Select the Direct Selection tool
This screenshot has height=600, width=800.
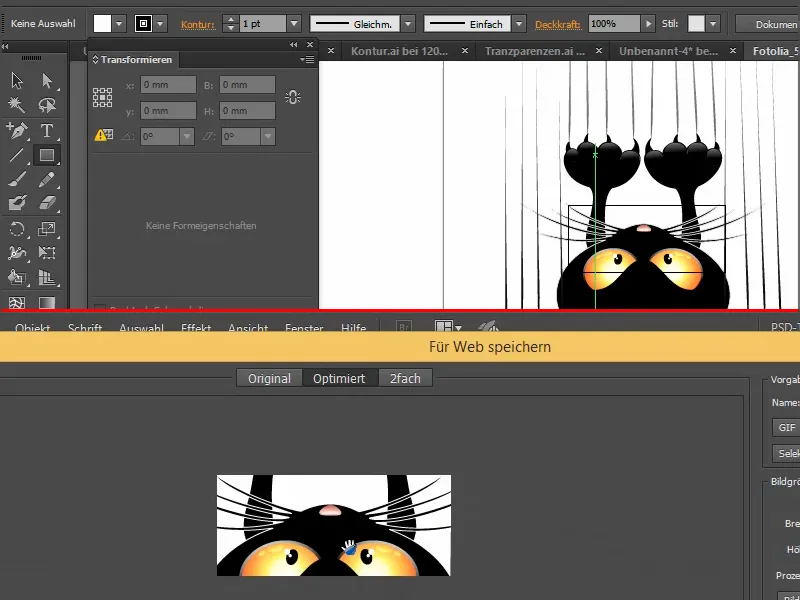pos(47,81)
